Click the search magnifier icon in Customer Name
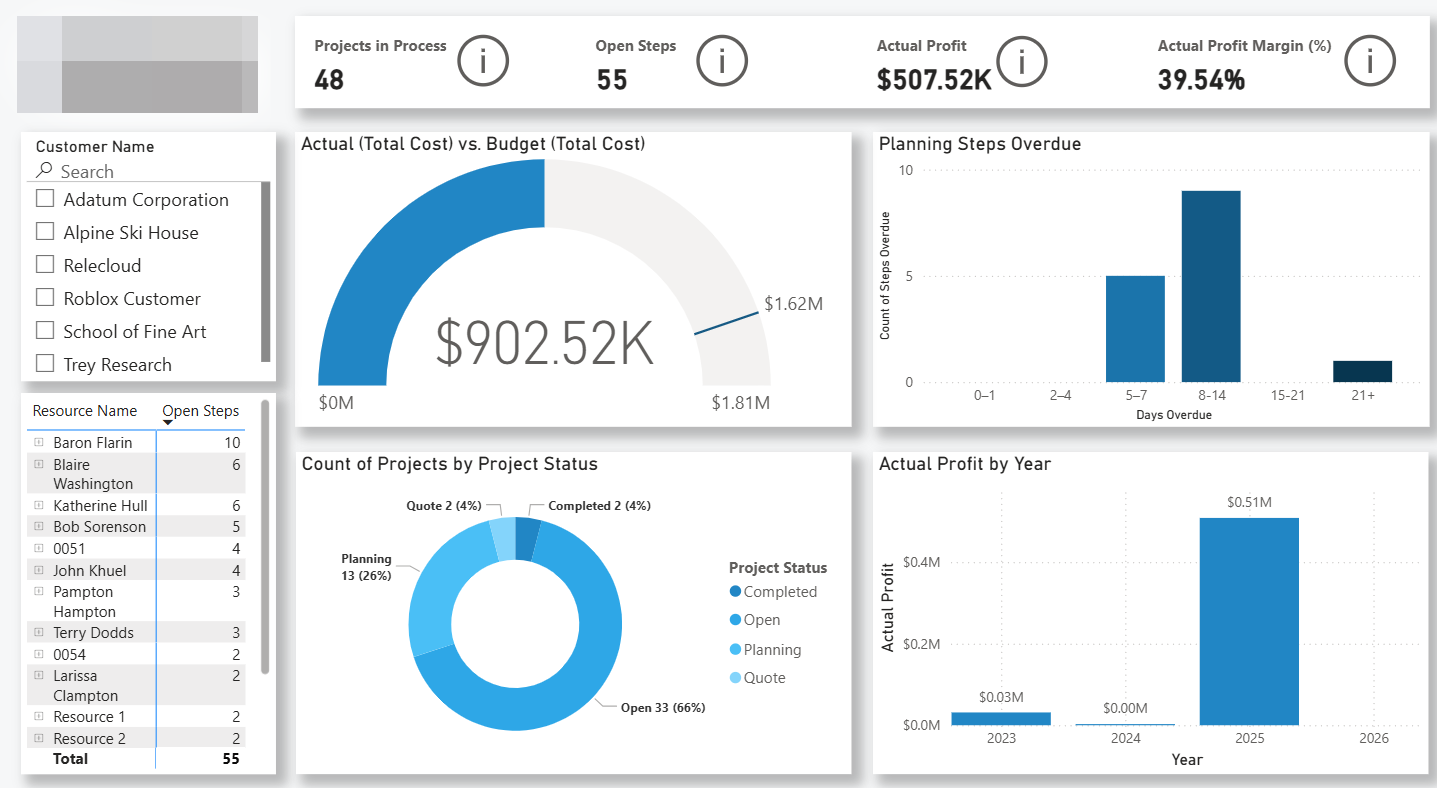 (44, 171)
